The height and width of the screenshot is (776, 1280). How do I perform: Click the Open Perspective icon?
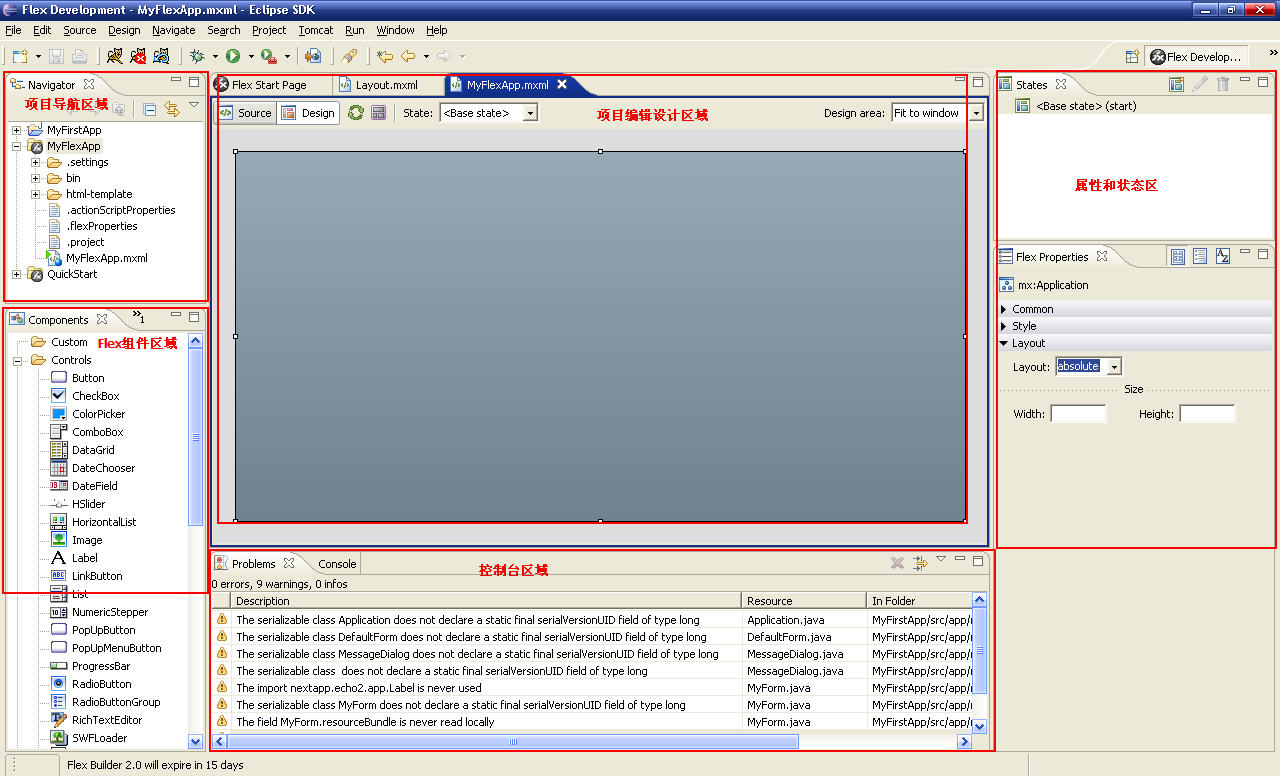(1132, 57)
